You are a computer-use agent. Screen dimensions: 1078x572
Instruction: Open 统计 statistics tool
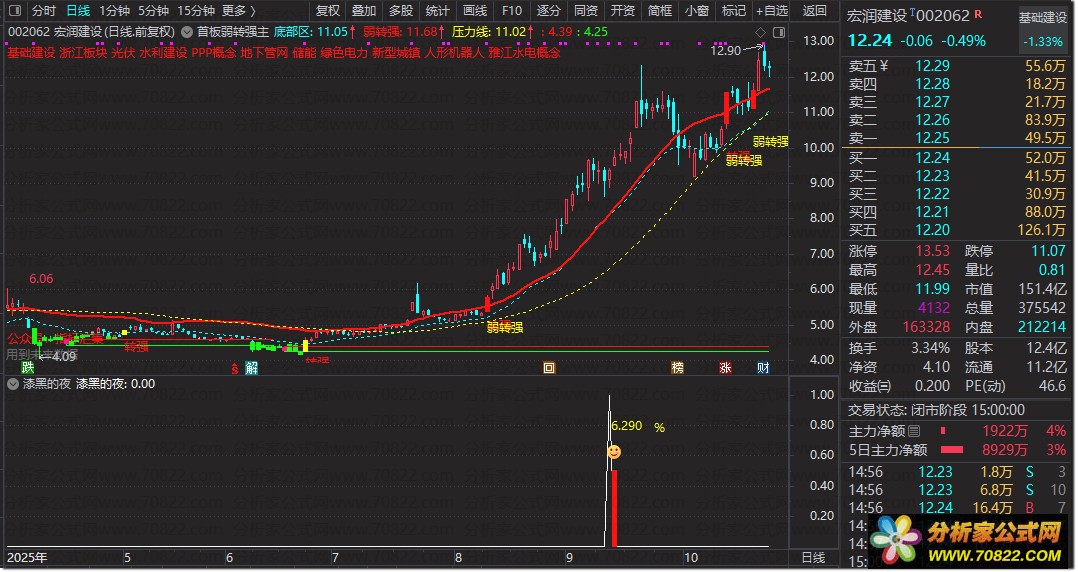point(437,11)
